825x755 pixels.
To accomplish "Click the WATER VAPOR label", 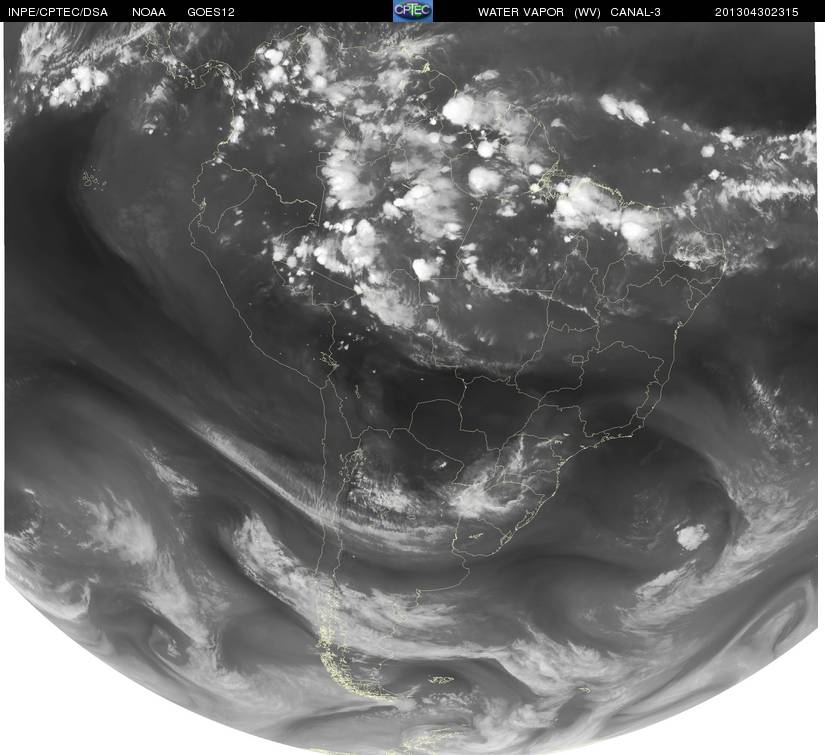I will [521, 12].
